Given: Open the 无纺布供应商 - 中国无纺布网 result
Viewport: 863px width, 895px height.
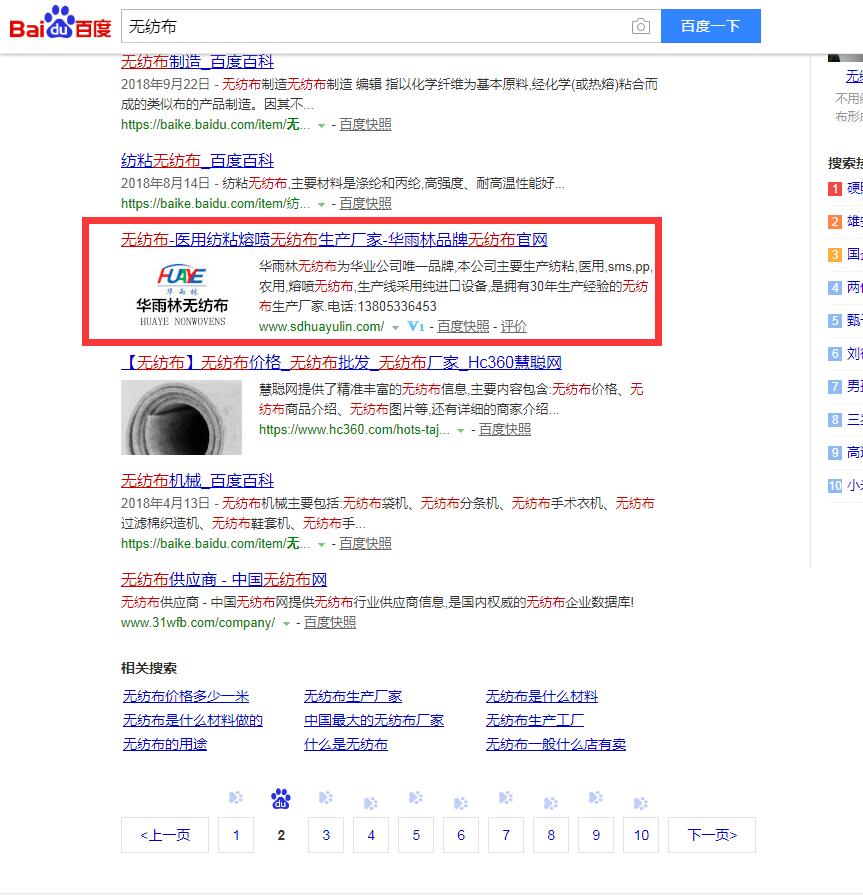Looking at the screenshot, I should [224, 580].
